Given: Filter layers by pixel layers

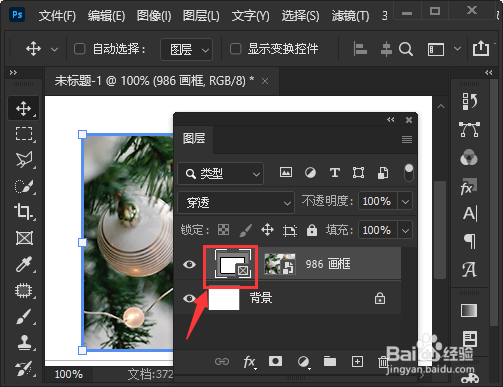Looking at the screenshot, I should tap(286, 172).
